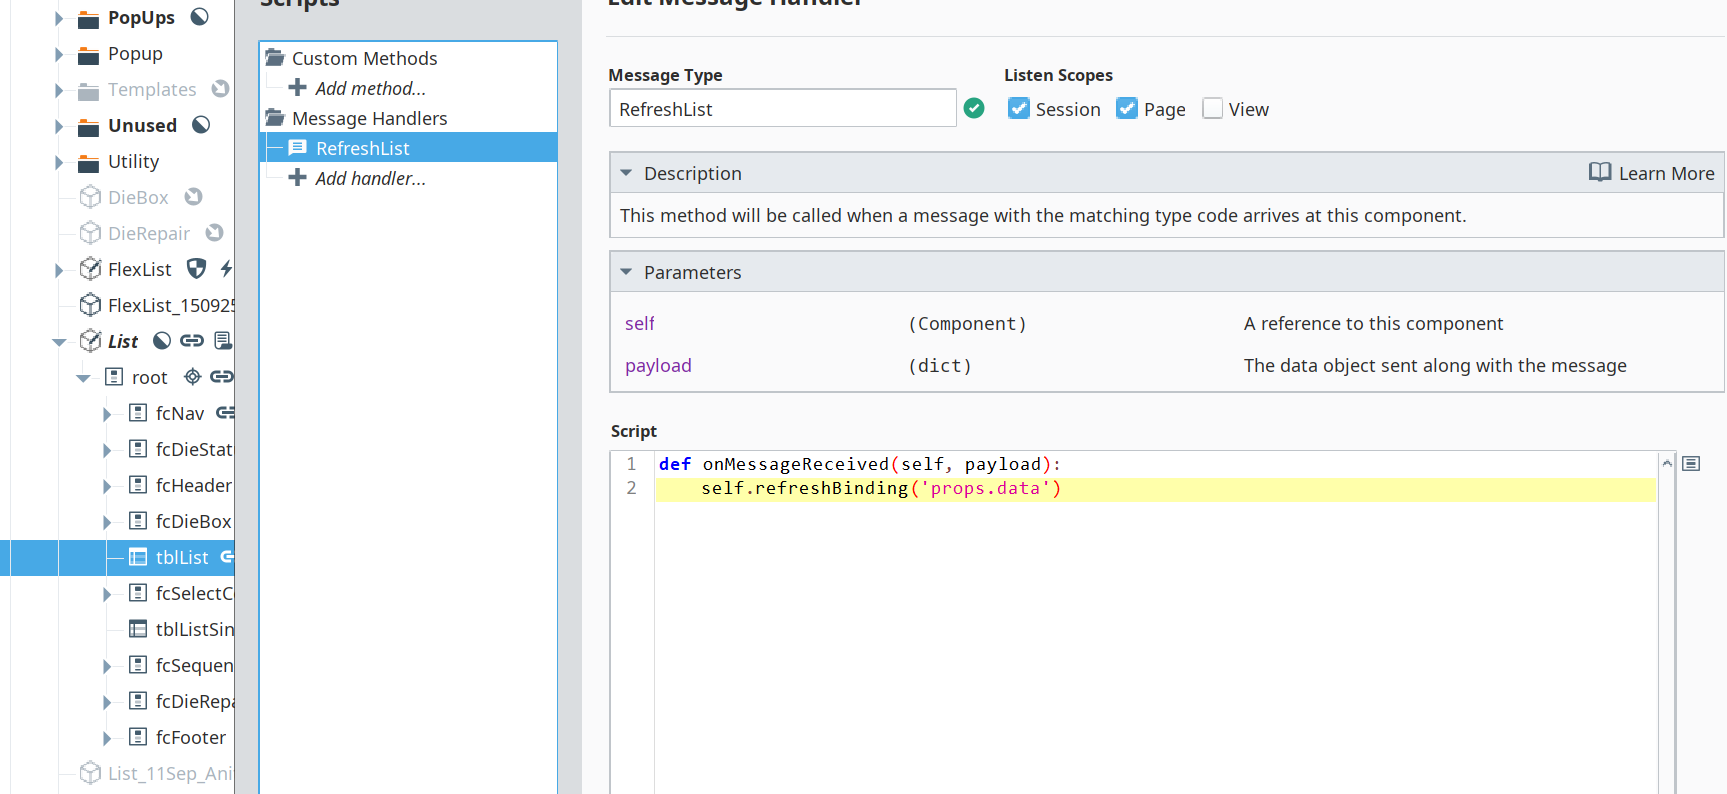Viewport: 1727px width, 794px height.
Task: Click the table icon of tblList
Action: [x=138, y=557]
